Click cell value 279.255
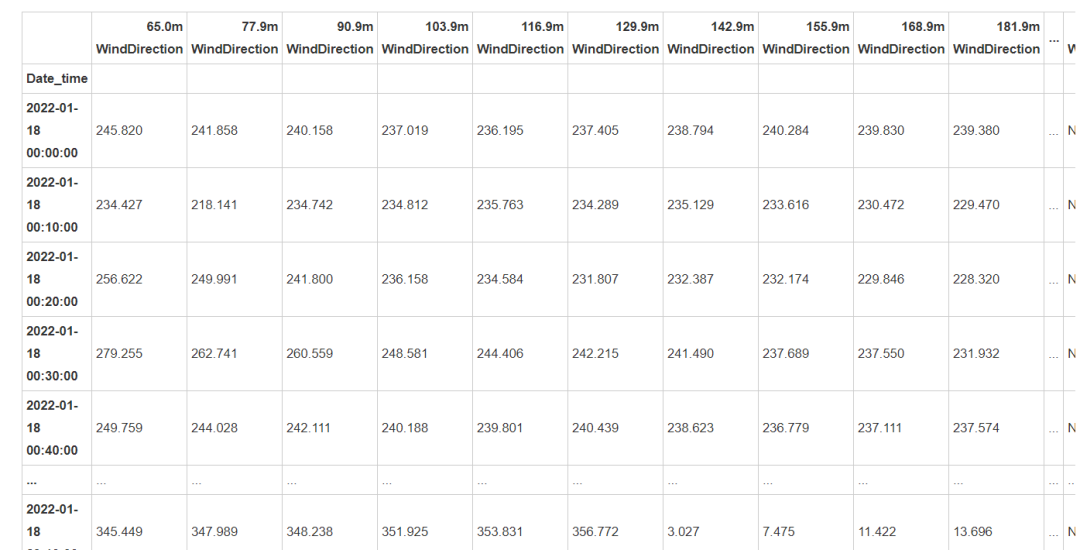Screen dimensions: 1080x550 click(x=119, y=353)
